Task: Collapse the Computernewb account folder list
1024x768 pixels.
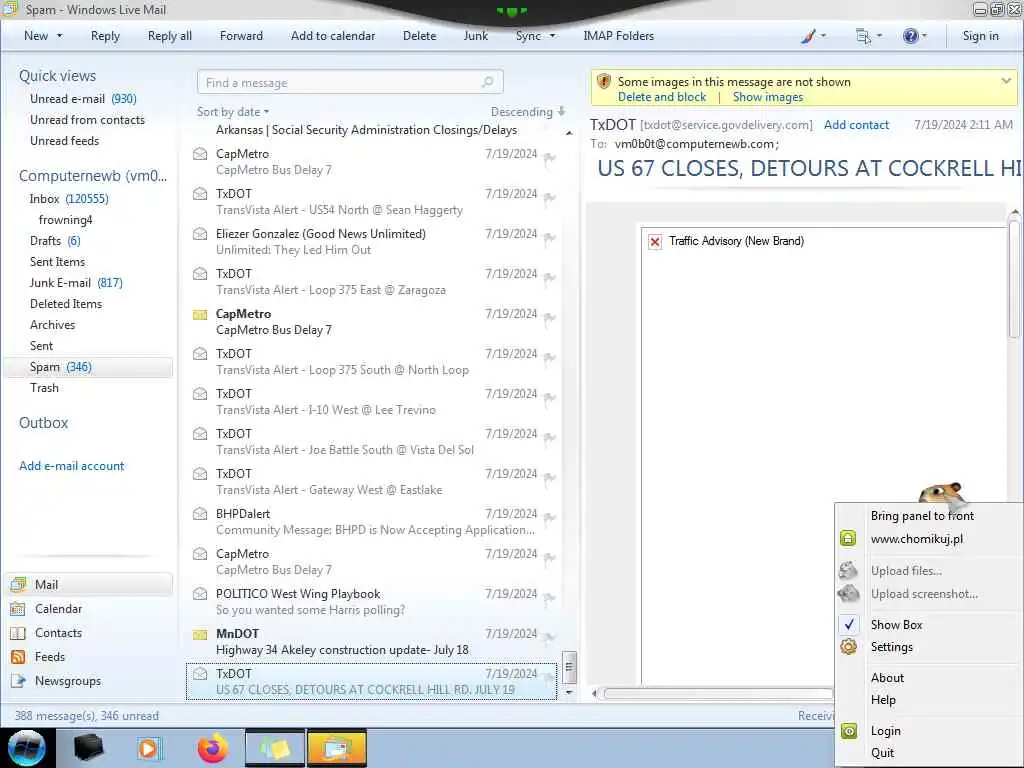Action: [x=93, y=176]
